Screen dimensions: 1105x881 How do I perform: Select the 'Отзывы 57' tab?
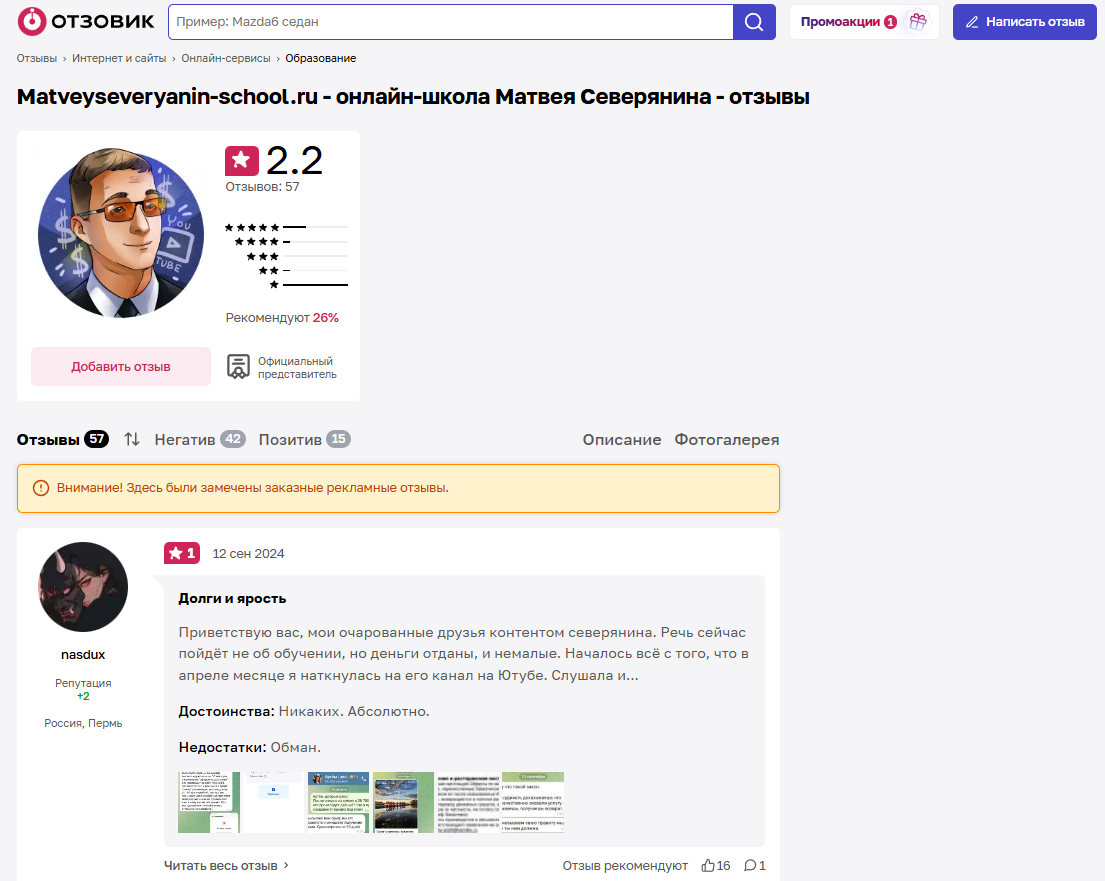click(63, 439)
